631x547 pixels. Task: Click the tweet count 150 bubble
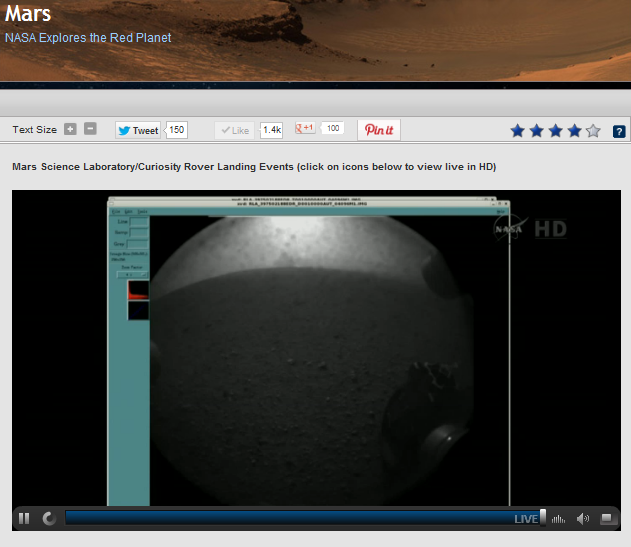tap(176, 130)
